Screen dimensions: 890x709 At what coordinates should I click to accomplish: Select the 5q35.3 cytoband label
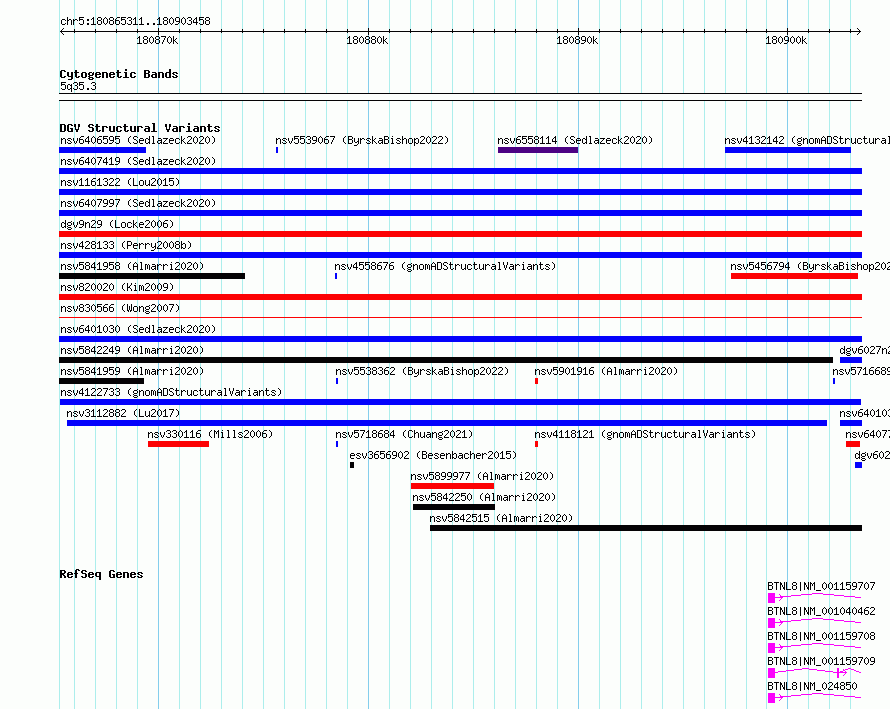click(x=78, y=86)
